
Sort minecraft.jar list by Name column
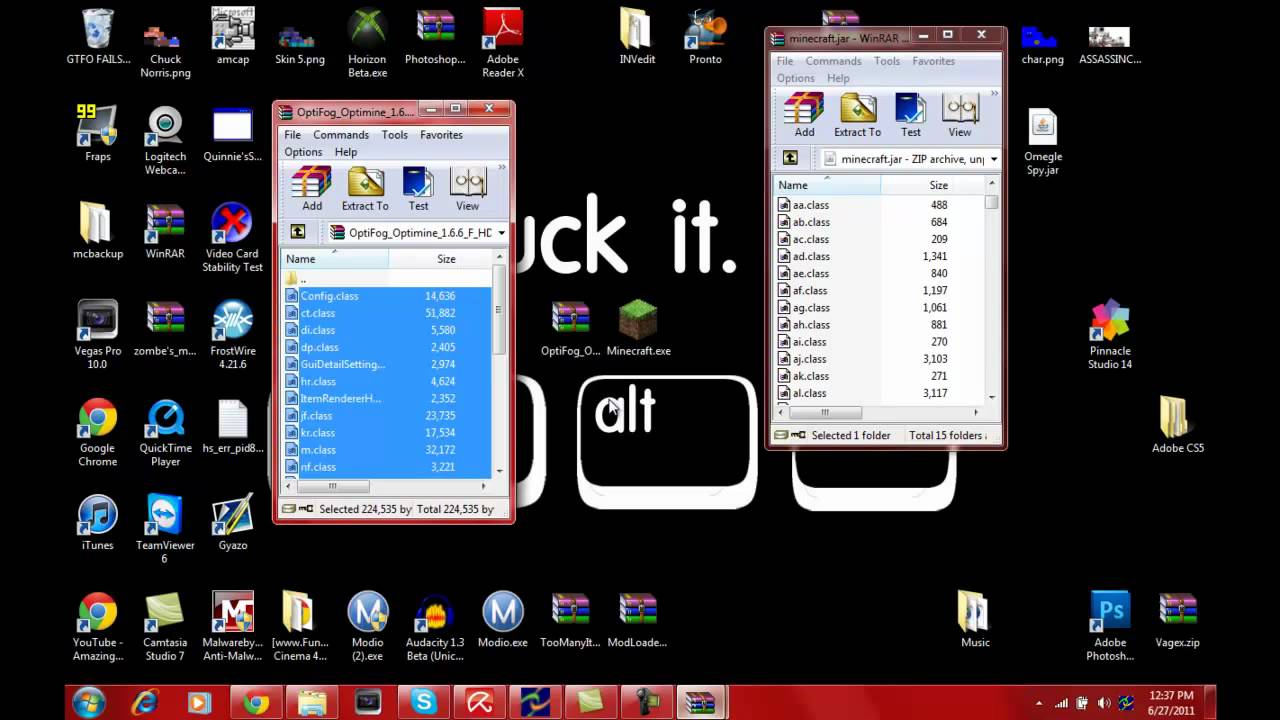826,185
